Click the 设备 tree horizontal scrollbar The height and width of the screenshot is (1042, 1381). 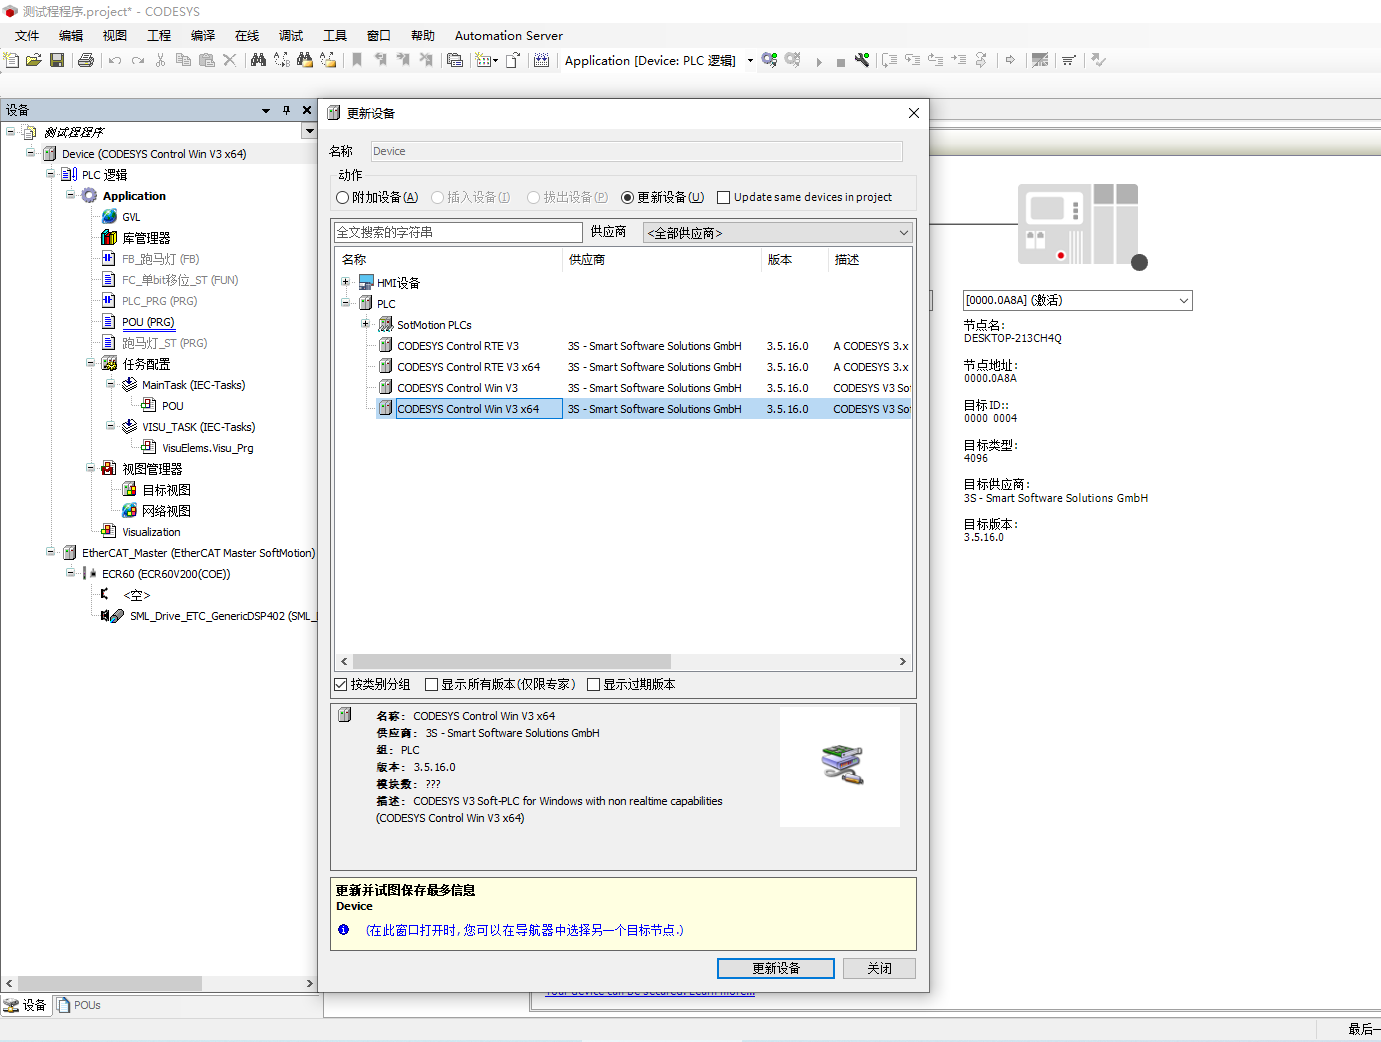110,983
